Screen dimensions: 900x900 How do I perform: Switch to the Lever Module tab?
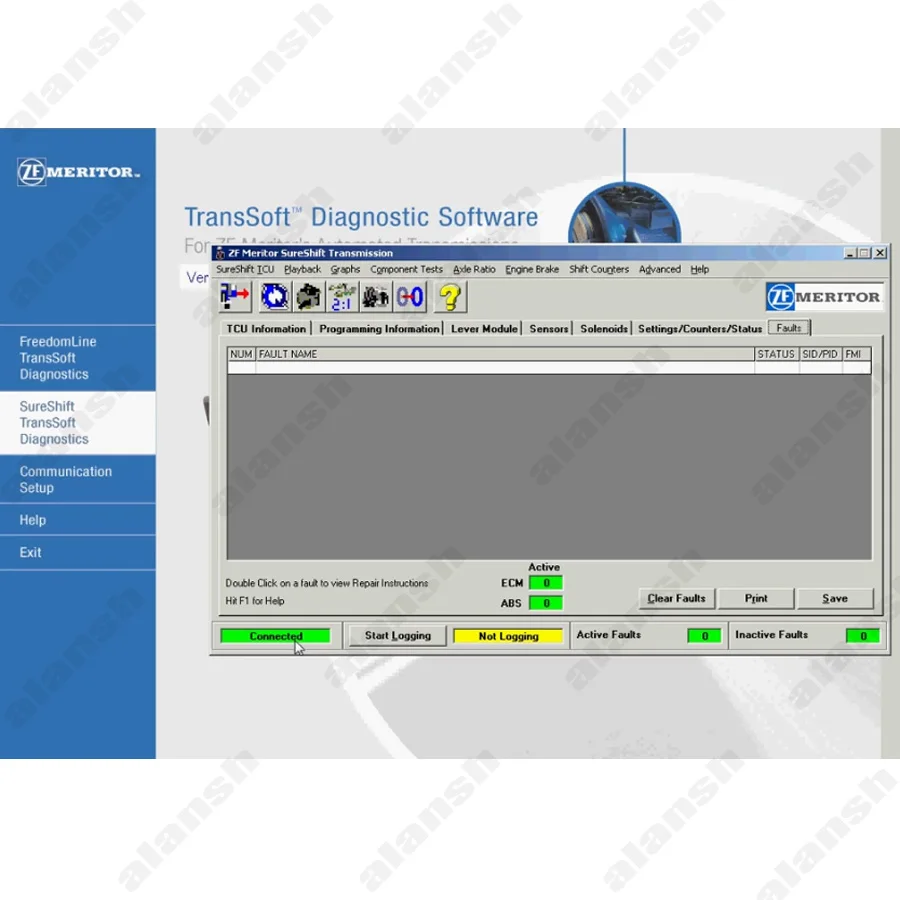pyautogui.click(x=484, y=329)
